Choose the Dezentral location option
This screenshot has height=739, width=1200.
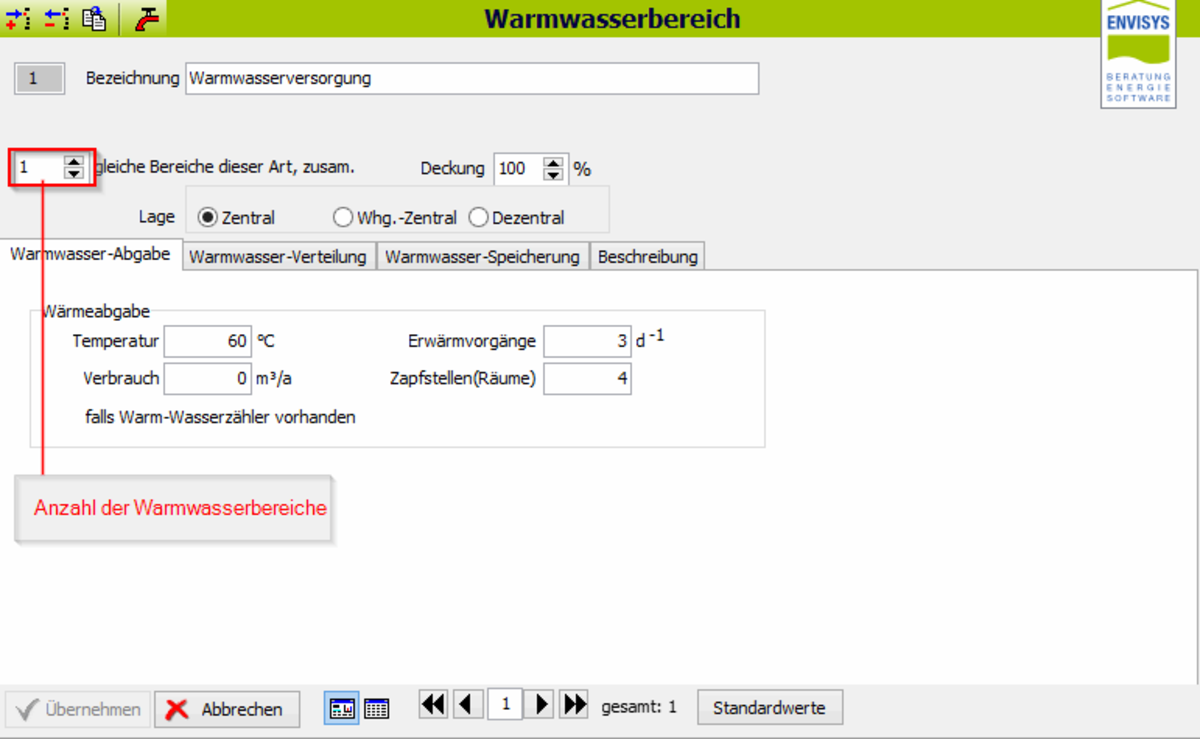pyautogui.click(x=479, y=217)
